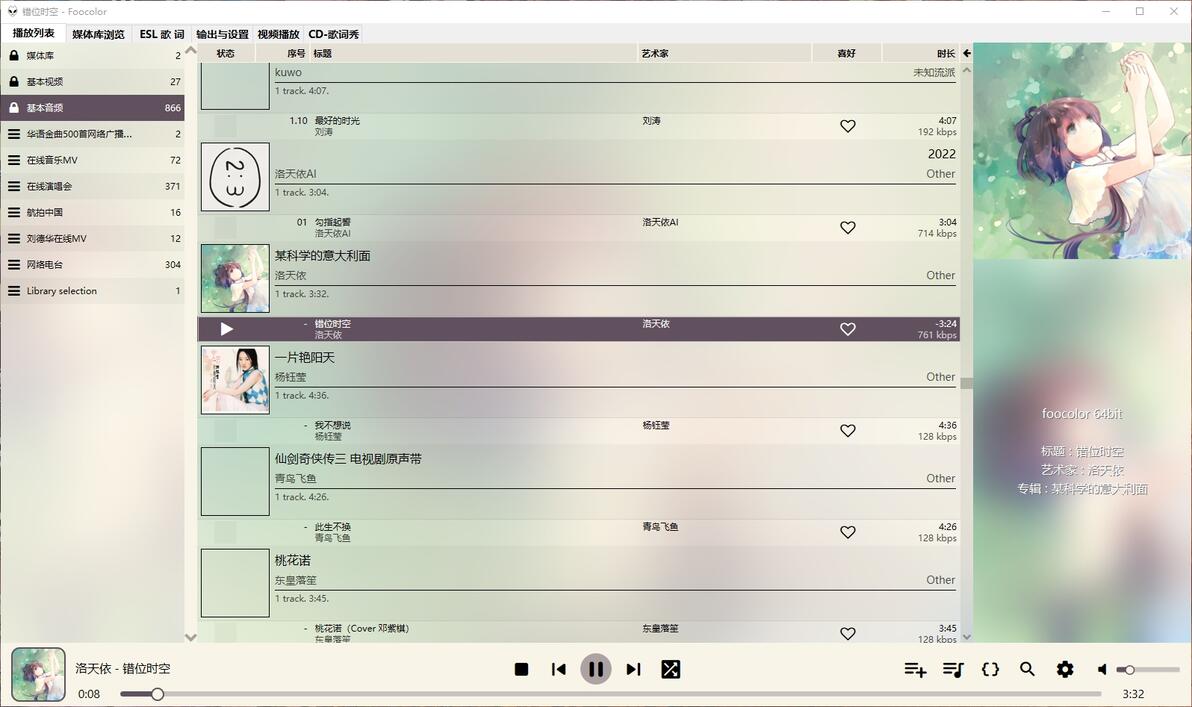1192x707 pixels.
Task: Click the seek bar progress slider
Action: (x=610, y=694)
